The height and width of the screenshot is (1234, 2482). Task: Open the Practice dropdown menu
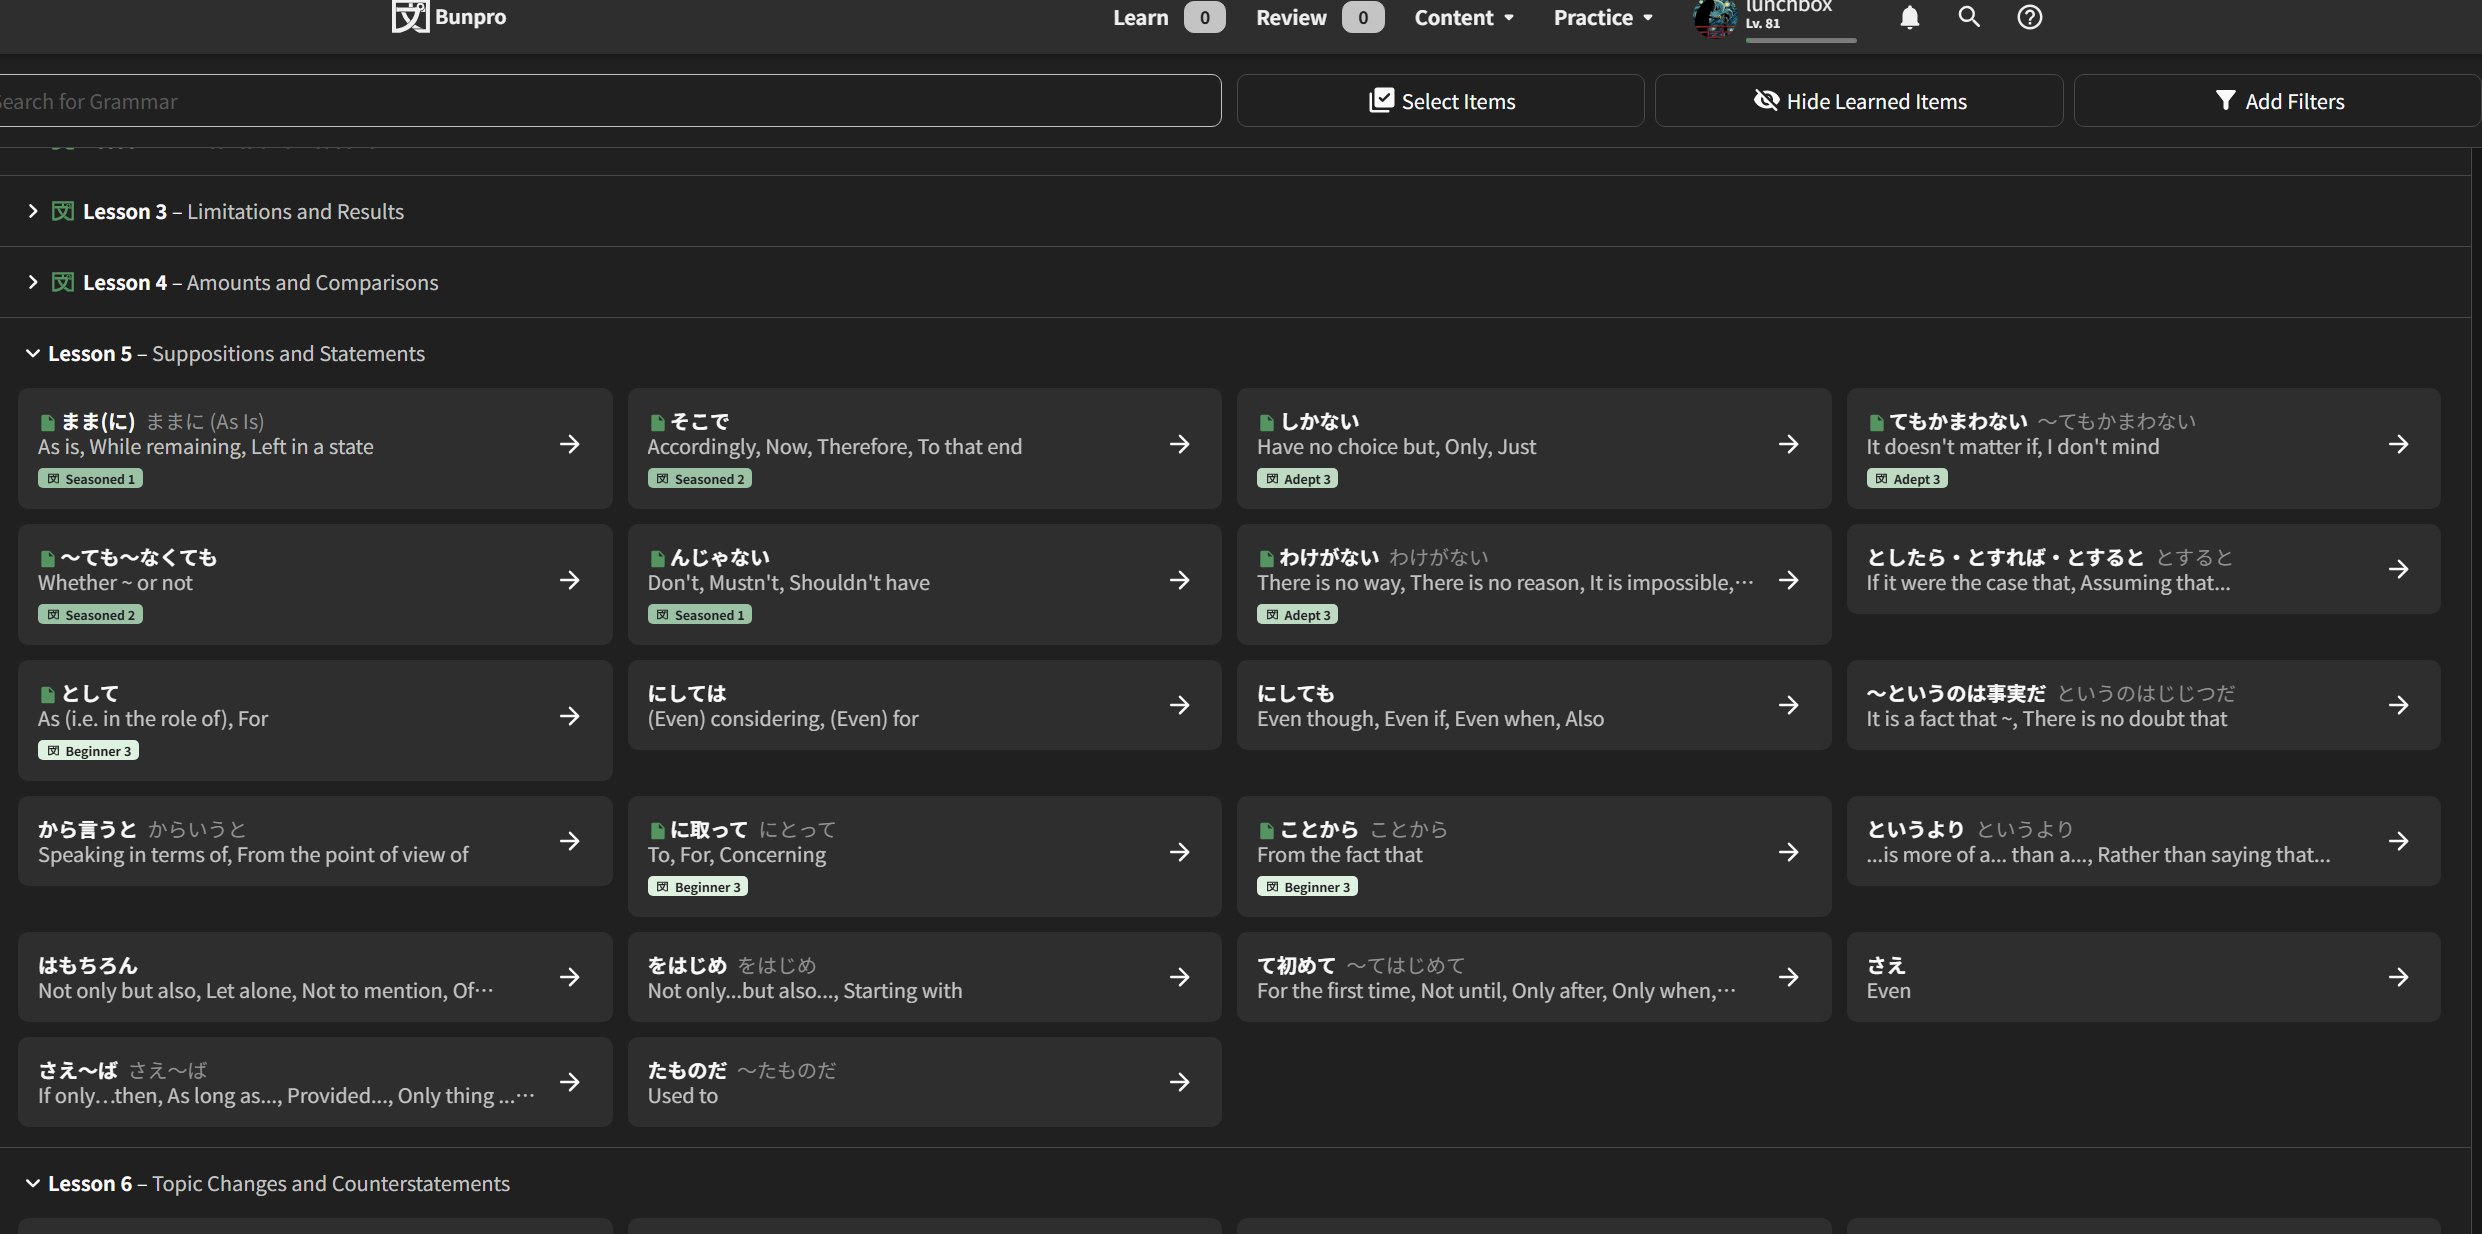click(x=1602, y=17)
